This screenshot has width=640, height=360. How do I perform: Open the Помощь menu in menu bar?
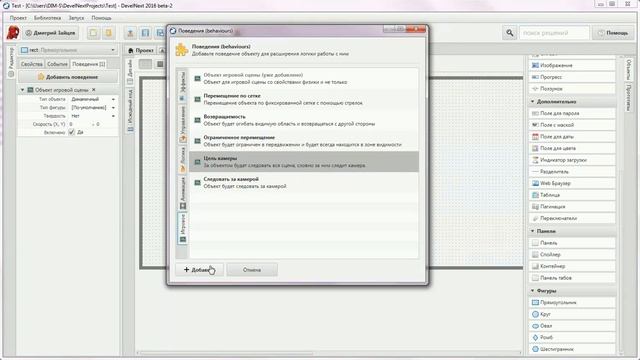(x=101, y=18)
